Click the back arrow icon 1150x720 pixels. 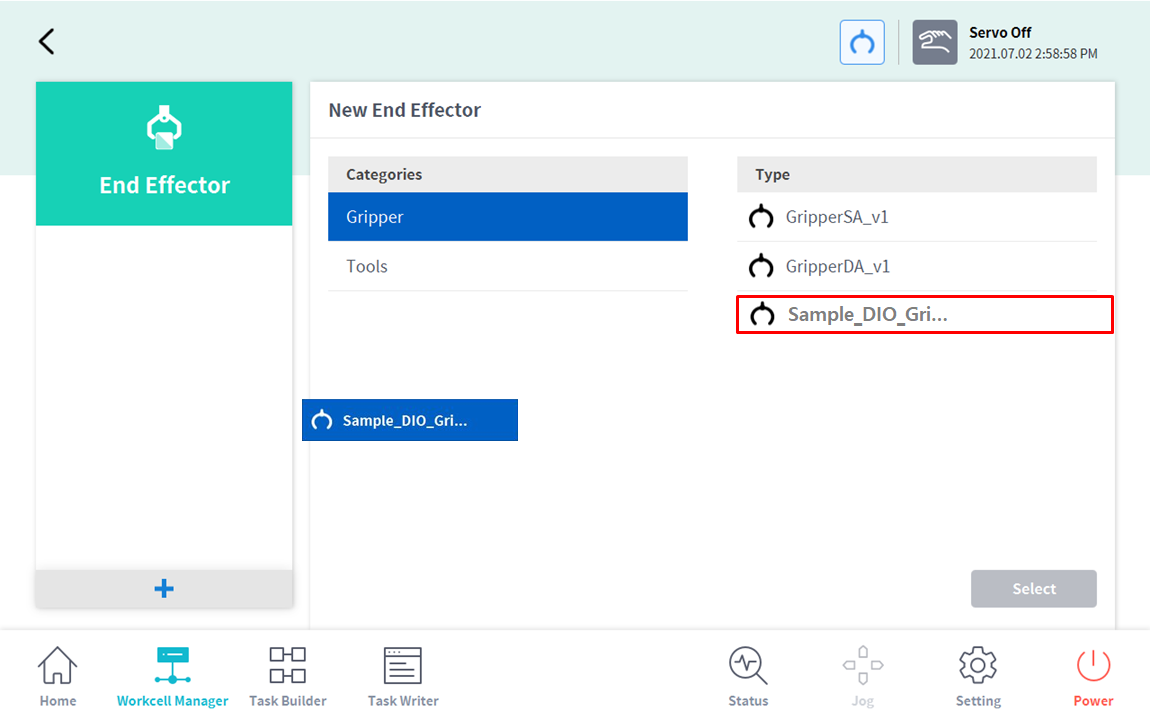click(46, 41)
